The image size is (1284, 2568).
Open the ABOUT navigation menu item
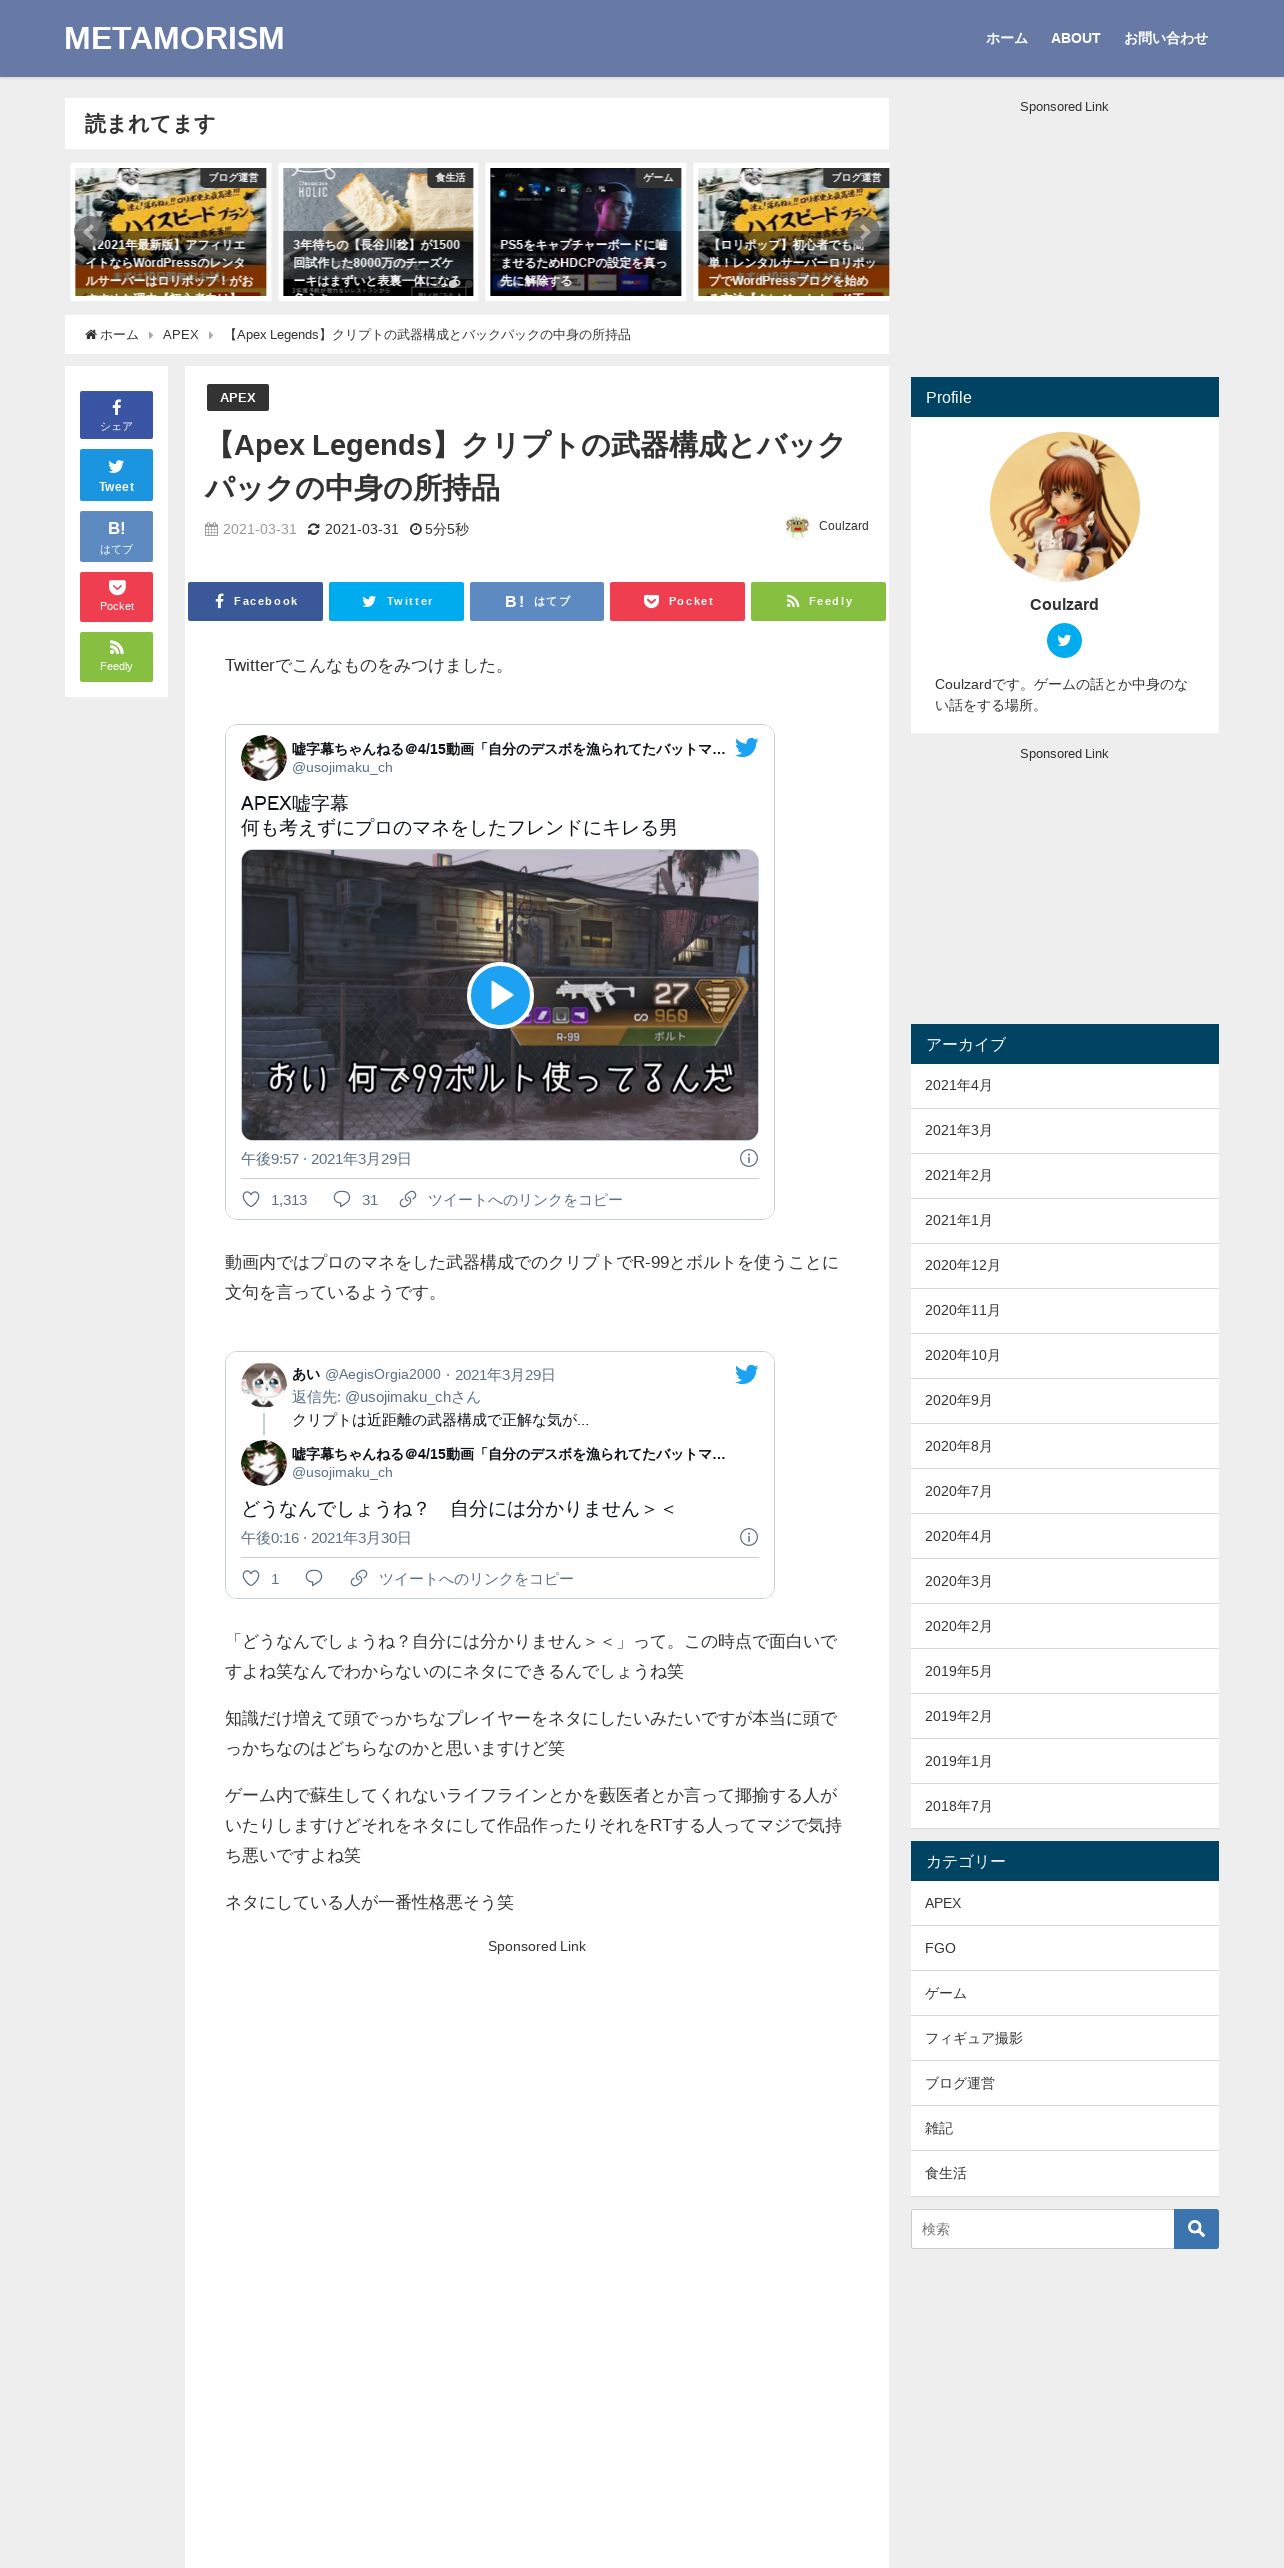1075,38
